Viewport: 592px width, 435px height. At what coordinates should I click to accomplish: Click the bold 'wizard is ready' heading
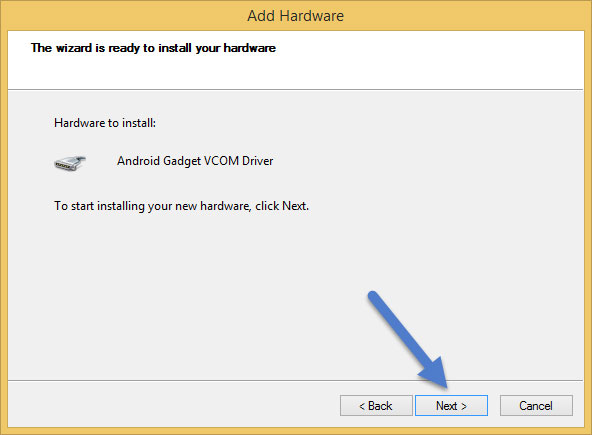153,48
